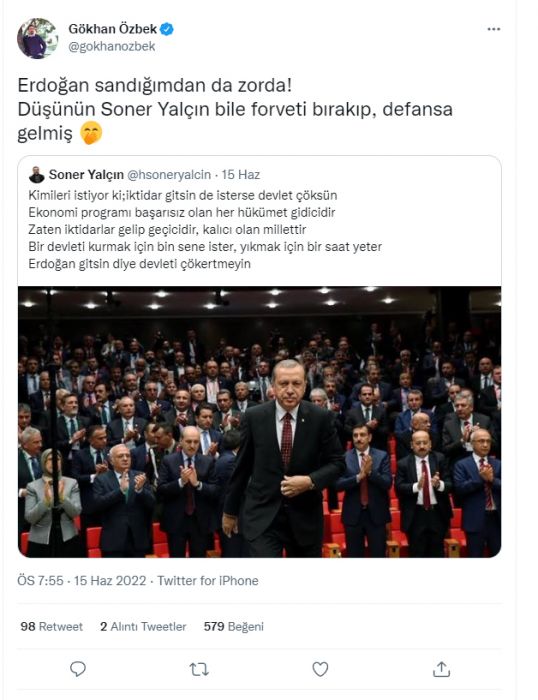Viewport: 538px width, 700px height.
Task: Click the ÖS 7:55 · 15 Haz 2022 timestamp
Action: 82,580
